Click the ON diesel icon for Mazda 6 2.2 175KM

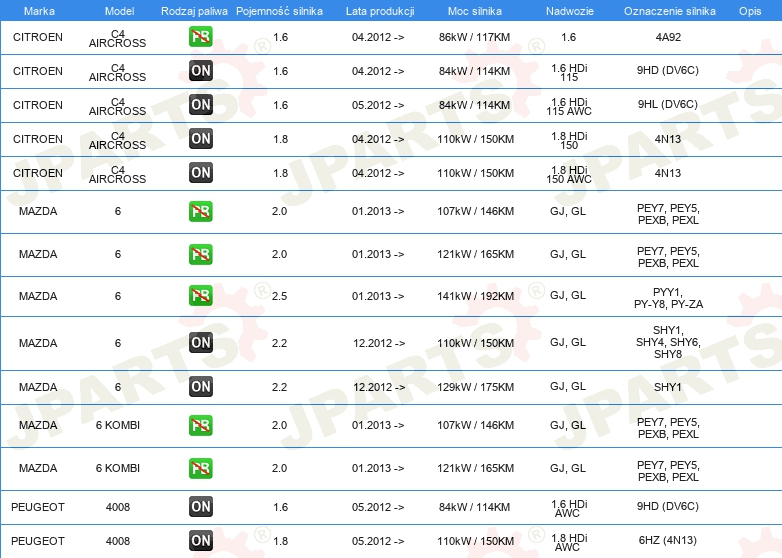pyautogui.click(x=201, y=387)
